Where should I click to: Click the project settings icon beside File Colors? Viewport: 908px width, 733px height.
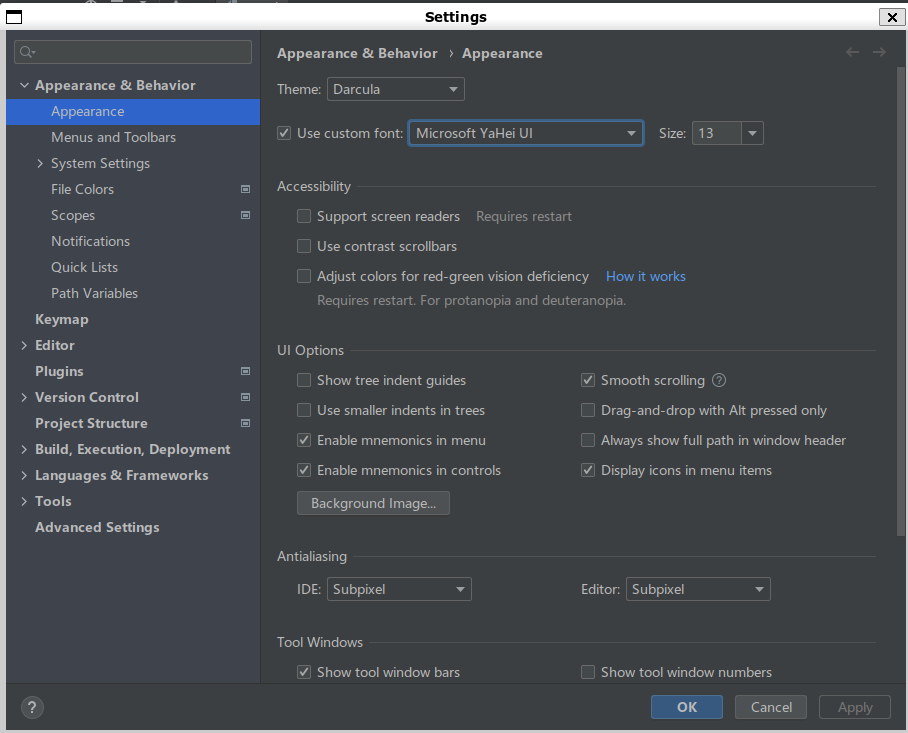[245, 189]
